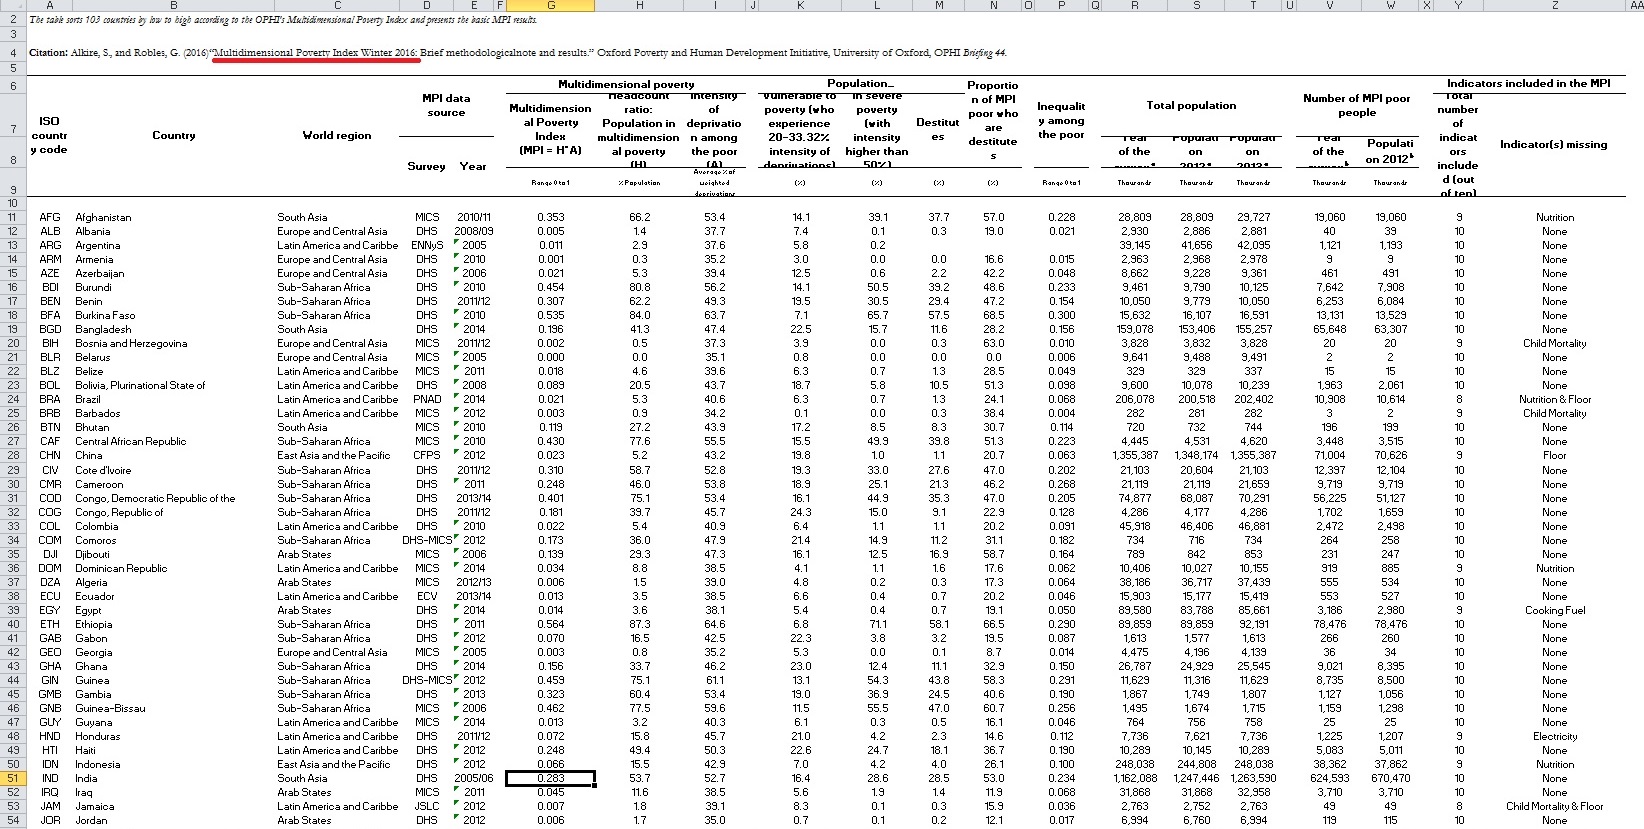
Task: Click 'Child Mortality & Floor' cell for Jamaica
Action: (x=1554, y=806)
